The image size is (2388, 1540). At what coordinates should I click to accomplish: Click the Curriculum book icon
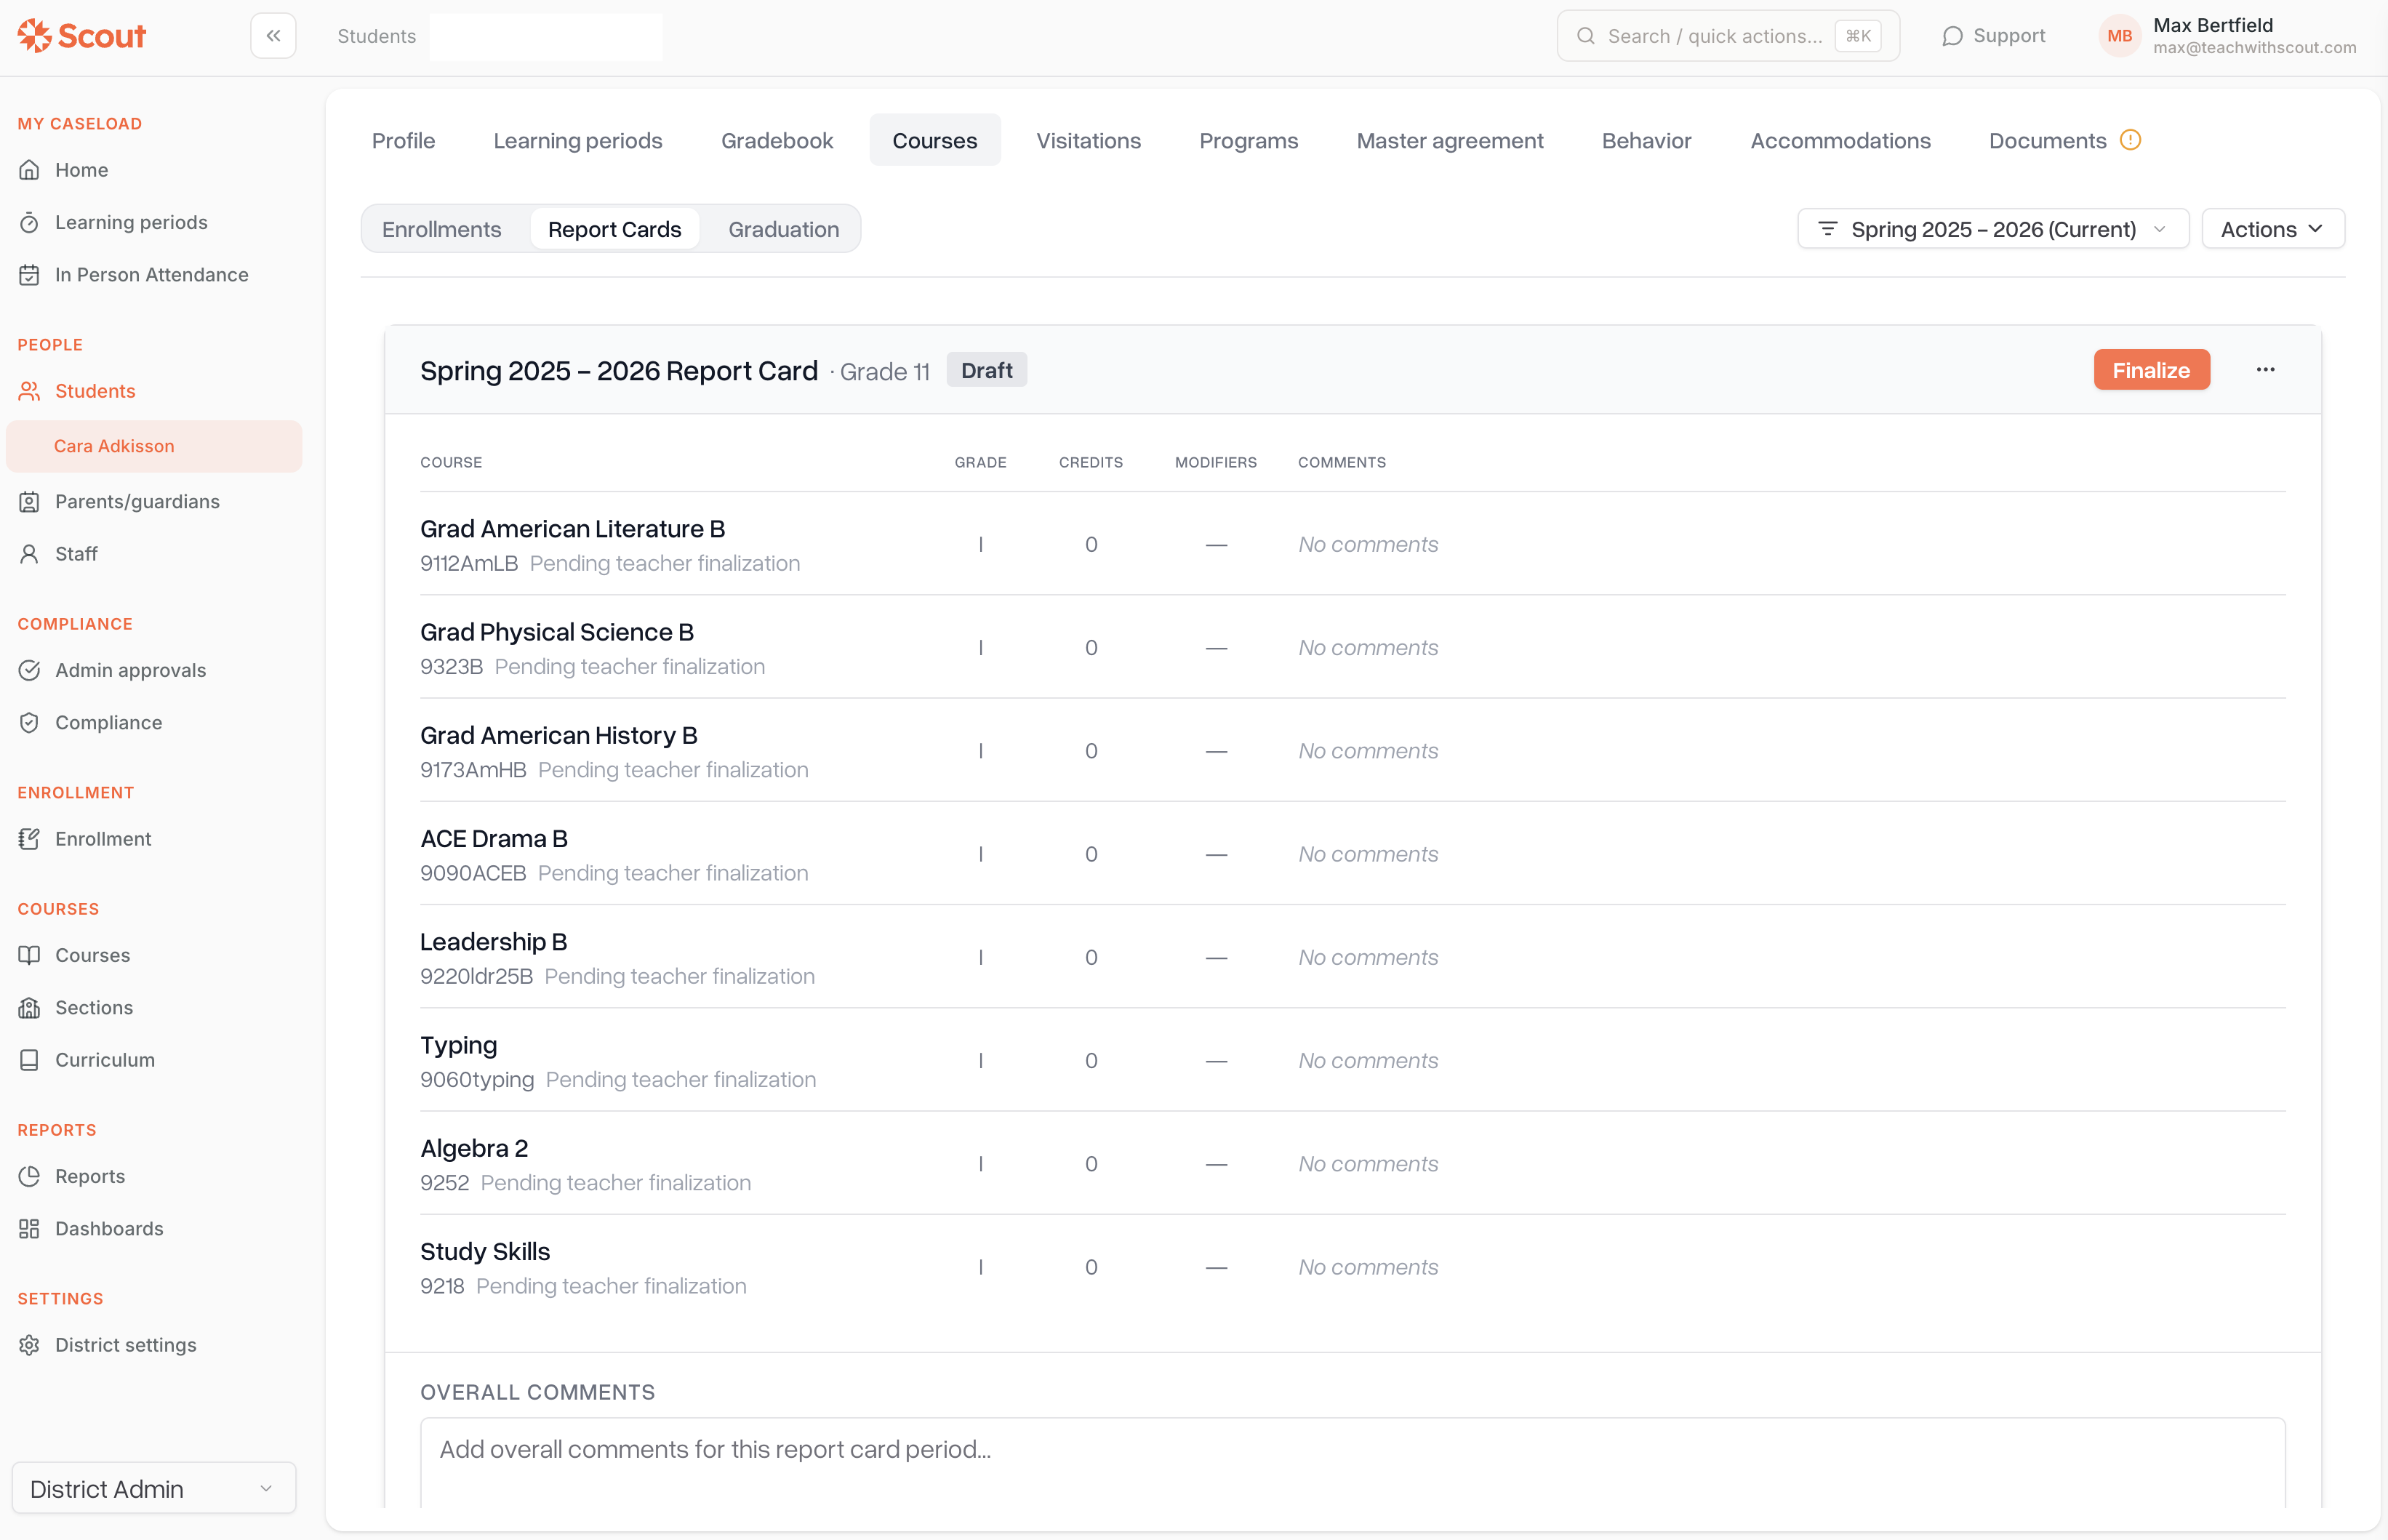pos(30,1059)
